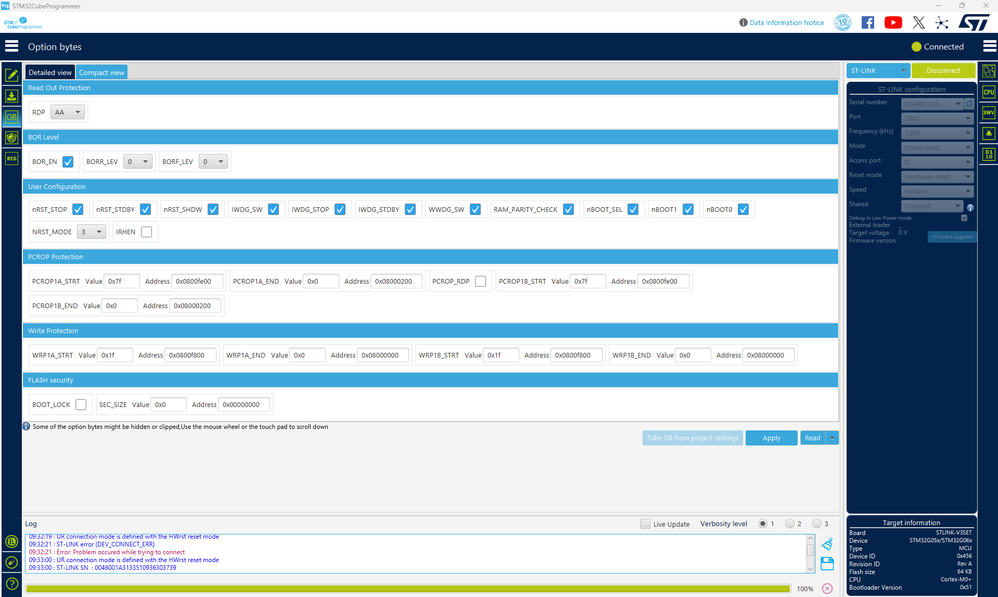Open the top icon of right sidebar
998x597 pixels.
(x=988, y=71)
